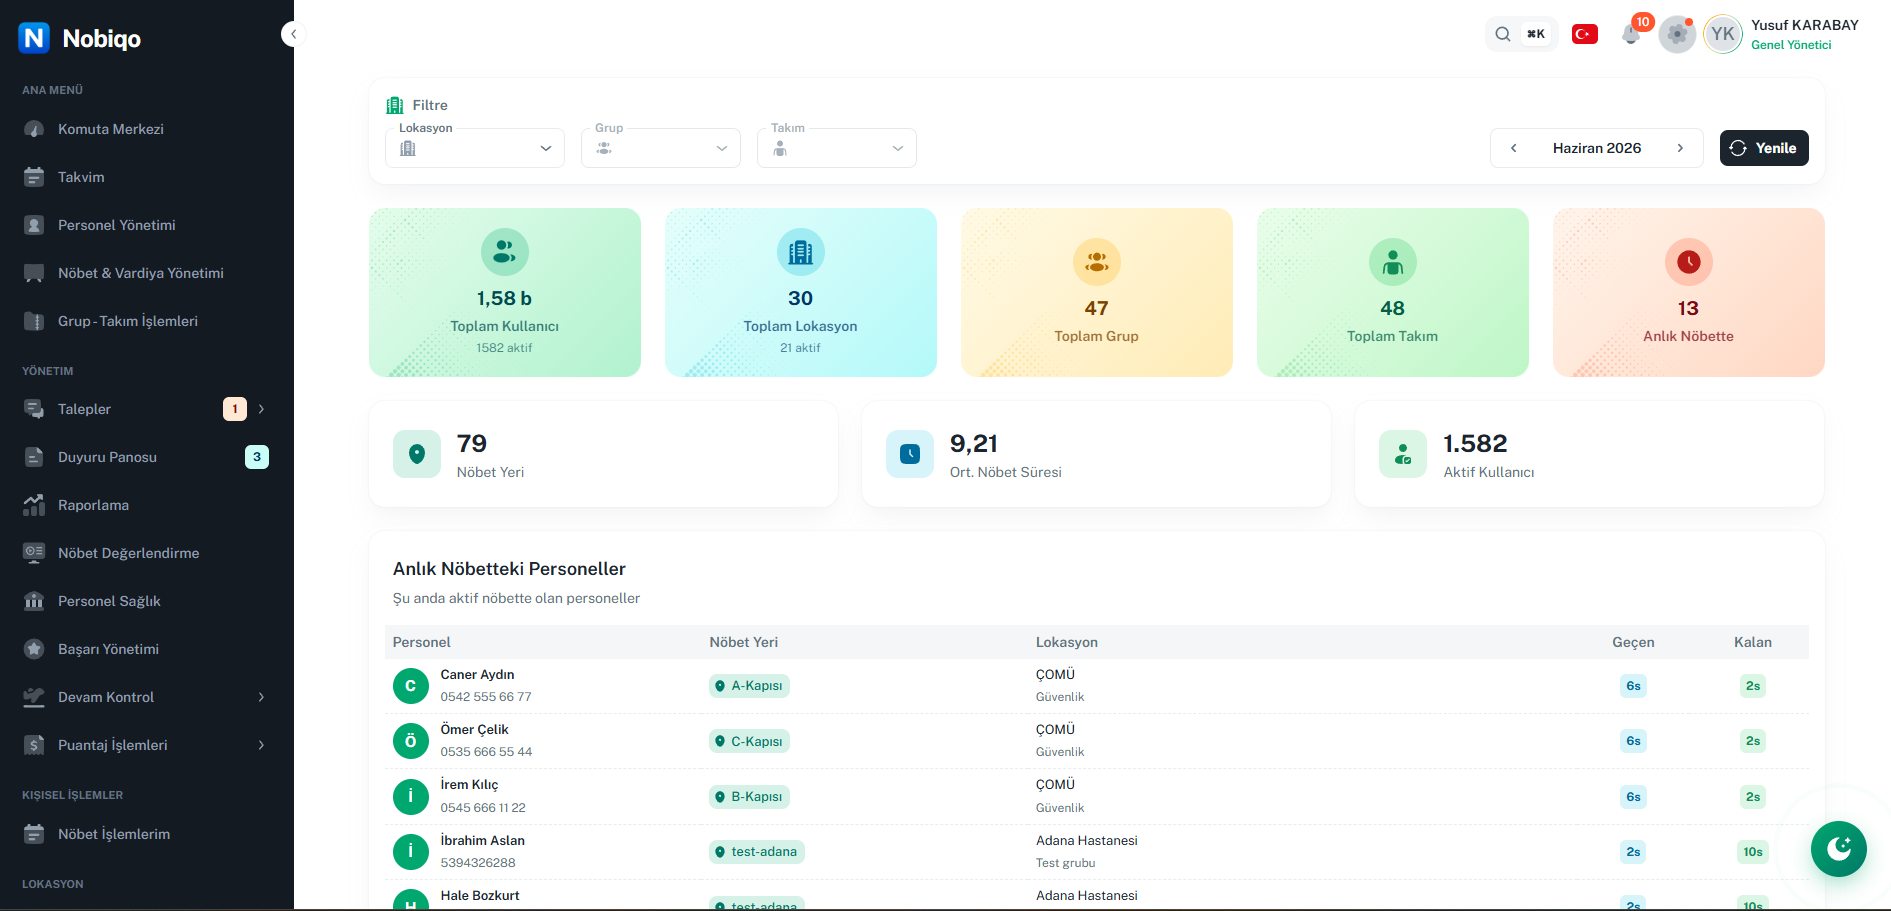Click the Nöbet Yeri pin icon
The image size is (1891, 911).
[417, 454]
